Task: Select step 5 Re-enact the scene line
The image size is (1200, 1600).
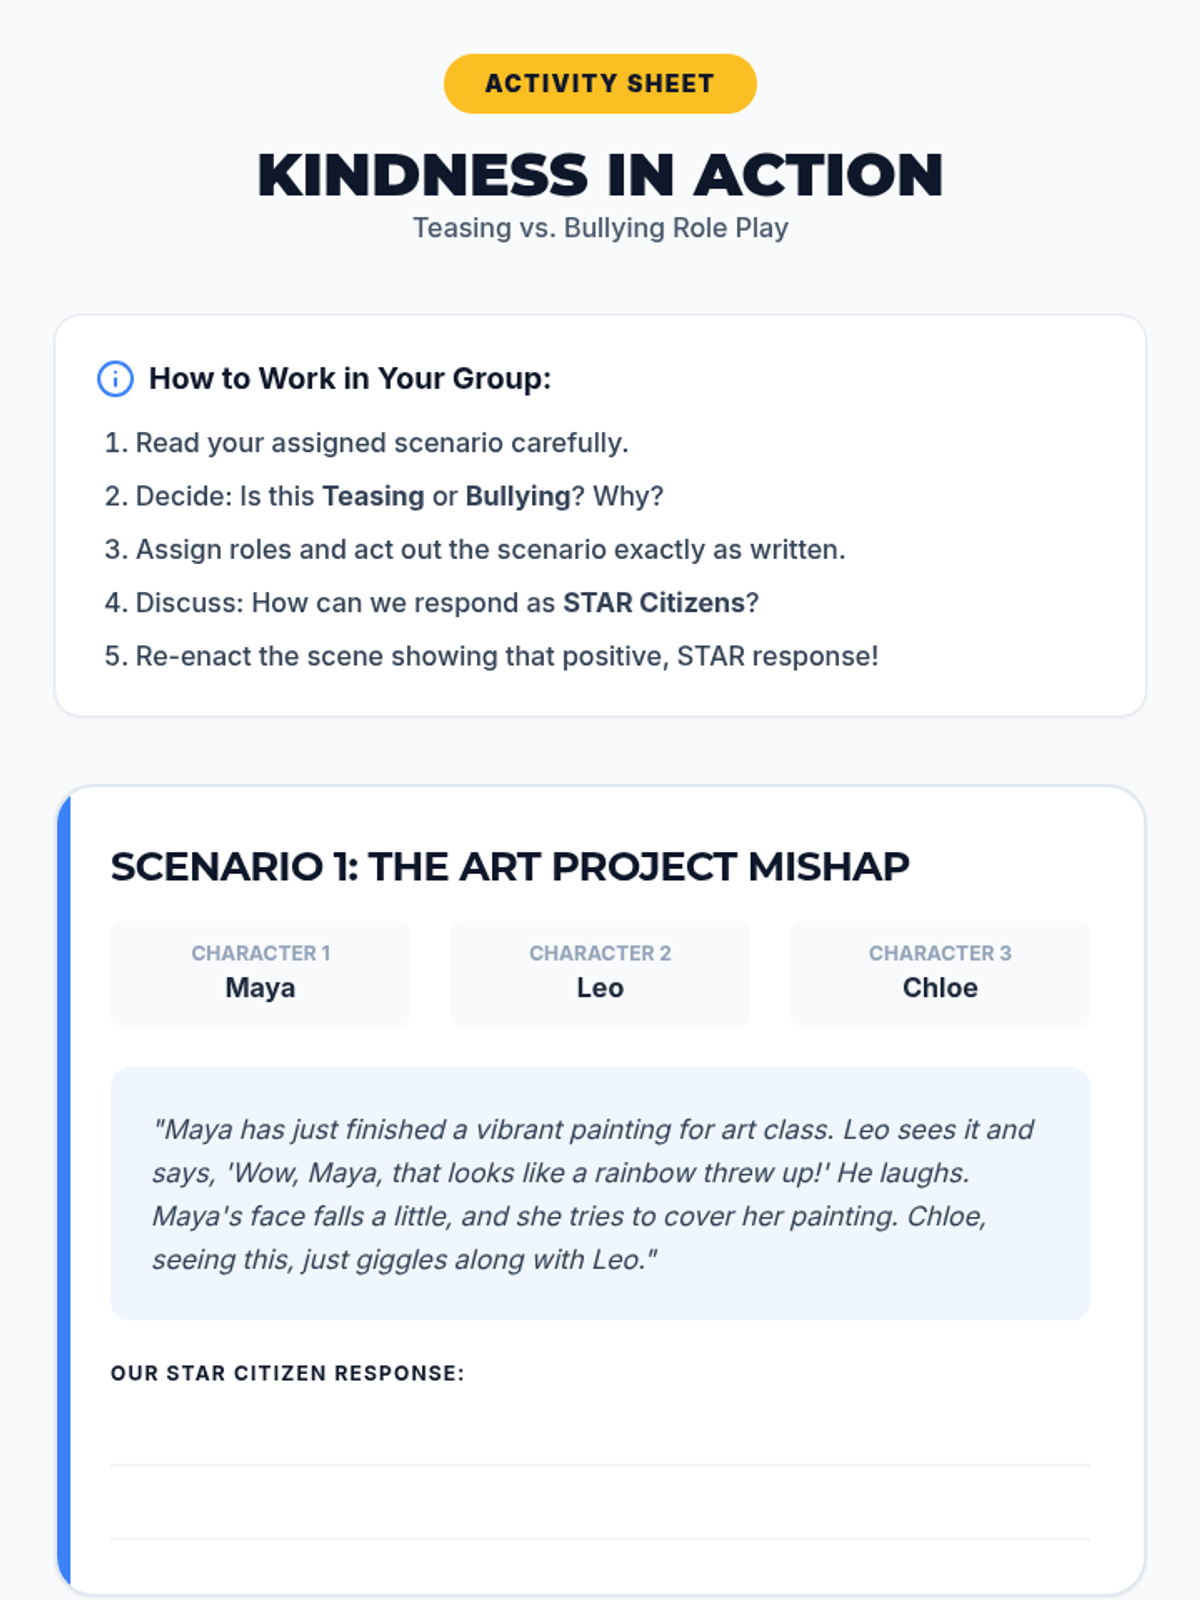Action: pos(492,656)
